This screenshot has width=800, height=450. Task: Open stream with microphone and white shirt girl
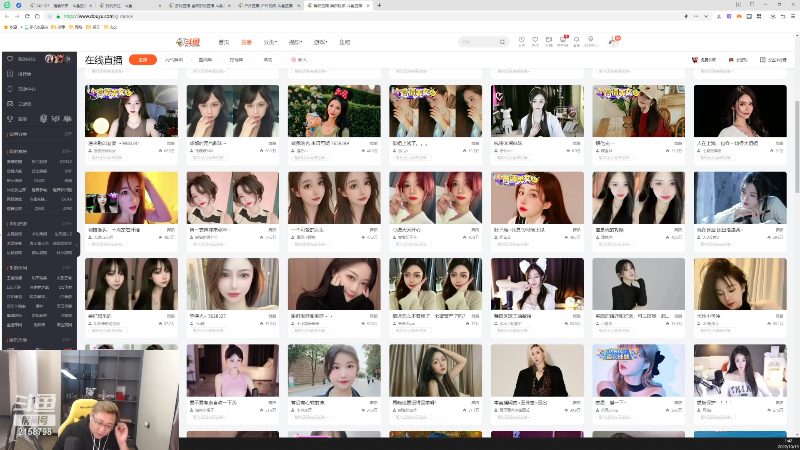click(740, 370)
